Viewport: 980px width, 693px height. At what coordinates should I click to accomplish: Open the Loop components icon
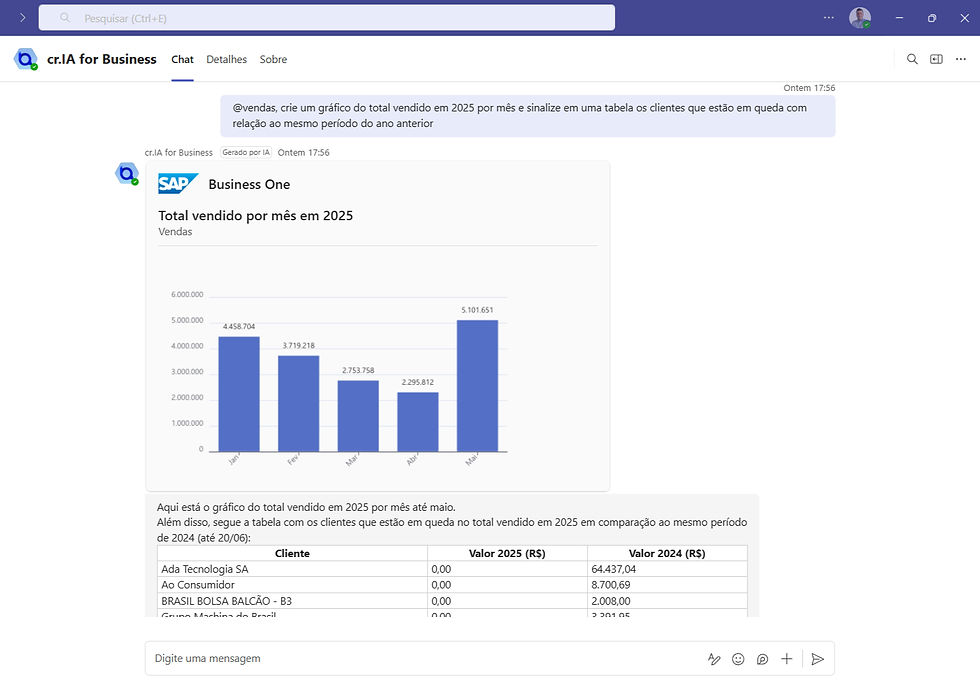point(762,659)
